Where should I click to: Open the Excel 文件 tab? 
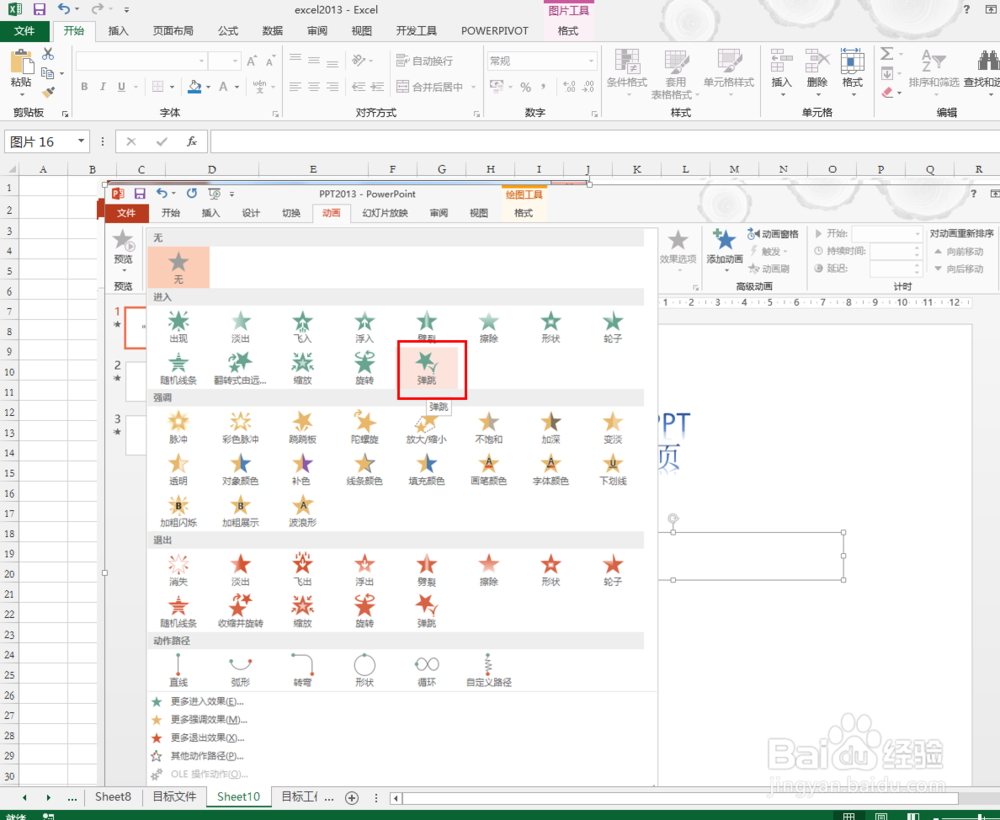24,31
